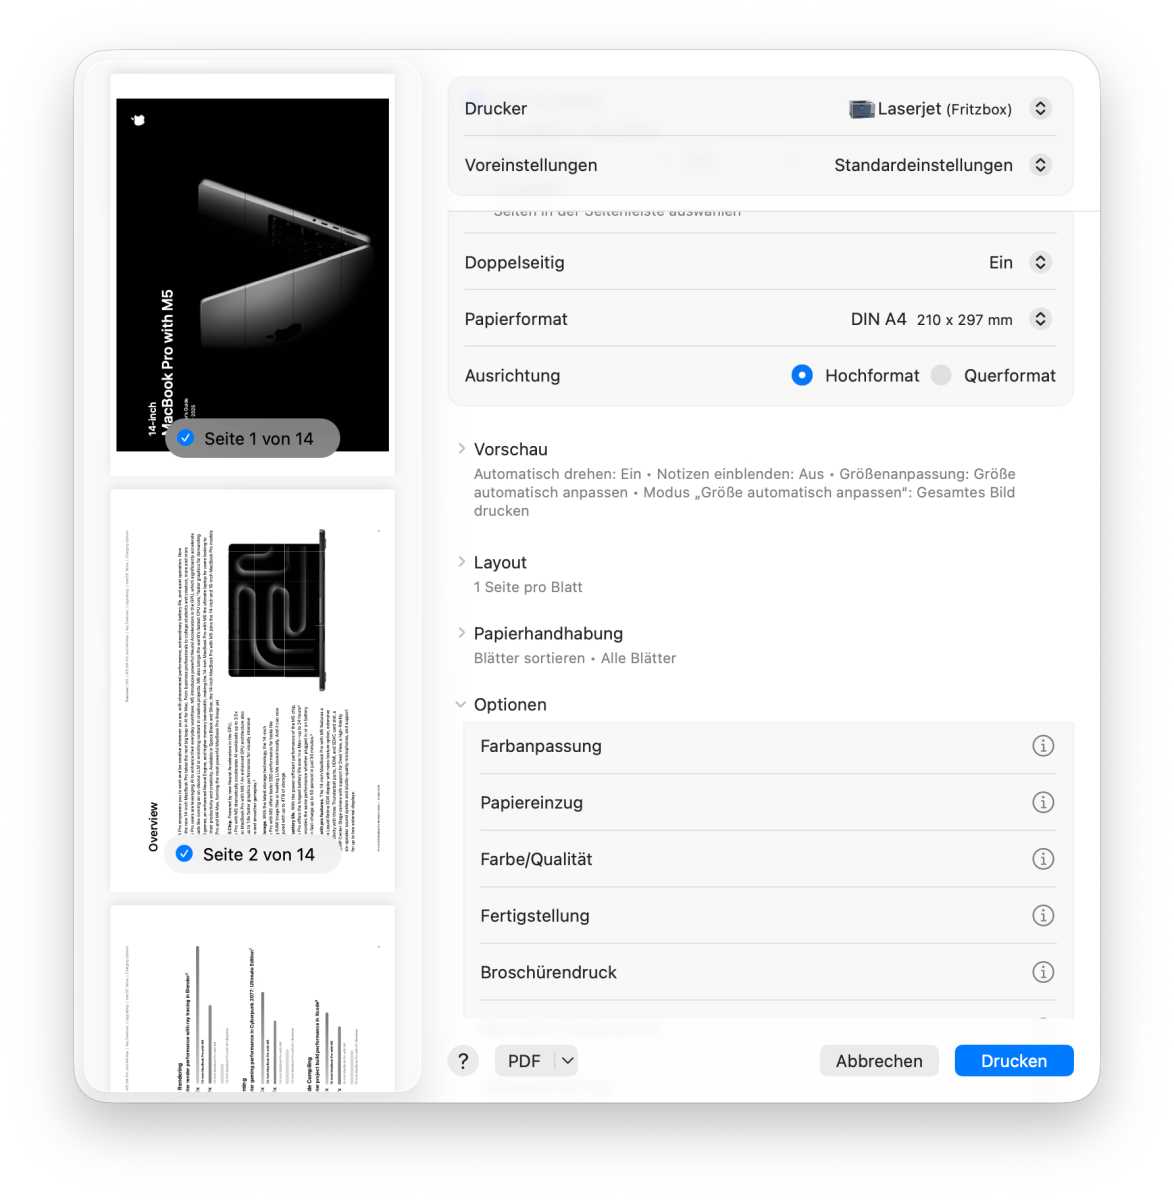Open the Drucker selection dropdown
Screen dimensions: 1174x1200
pos(1040,108)
